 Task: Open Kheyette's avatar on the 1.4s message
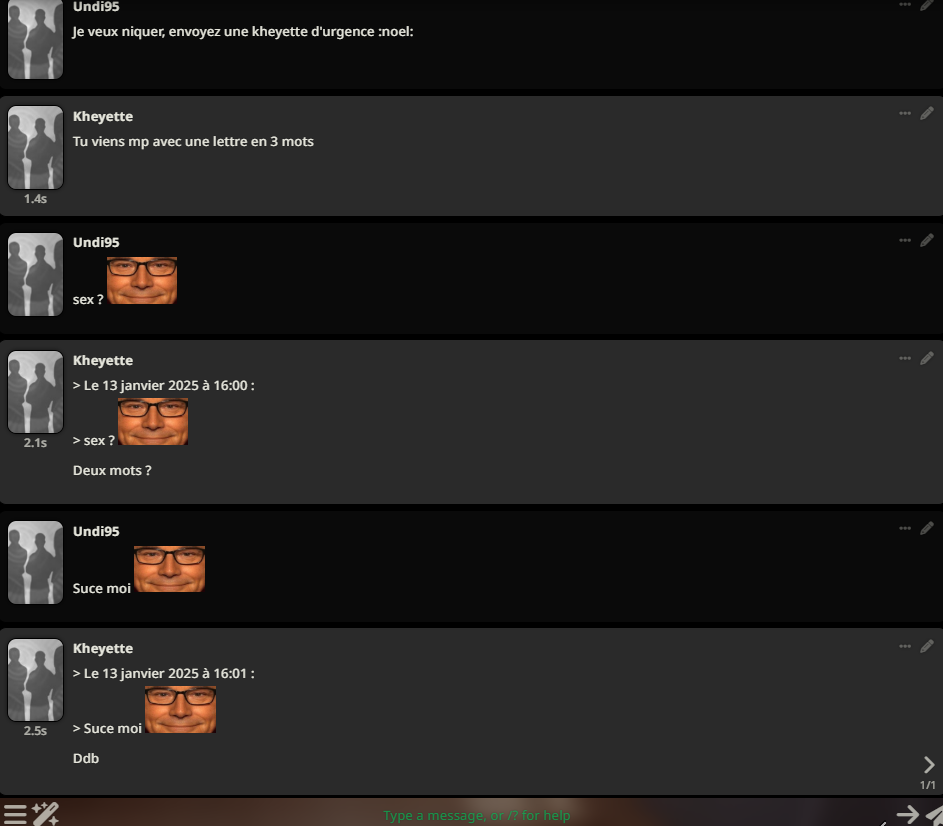point(35,147)
